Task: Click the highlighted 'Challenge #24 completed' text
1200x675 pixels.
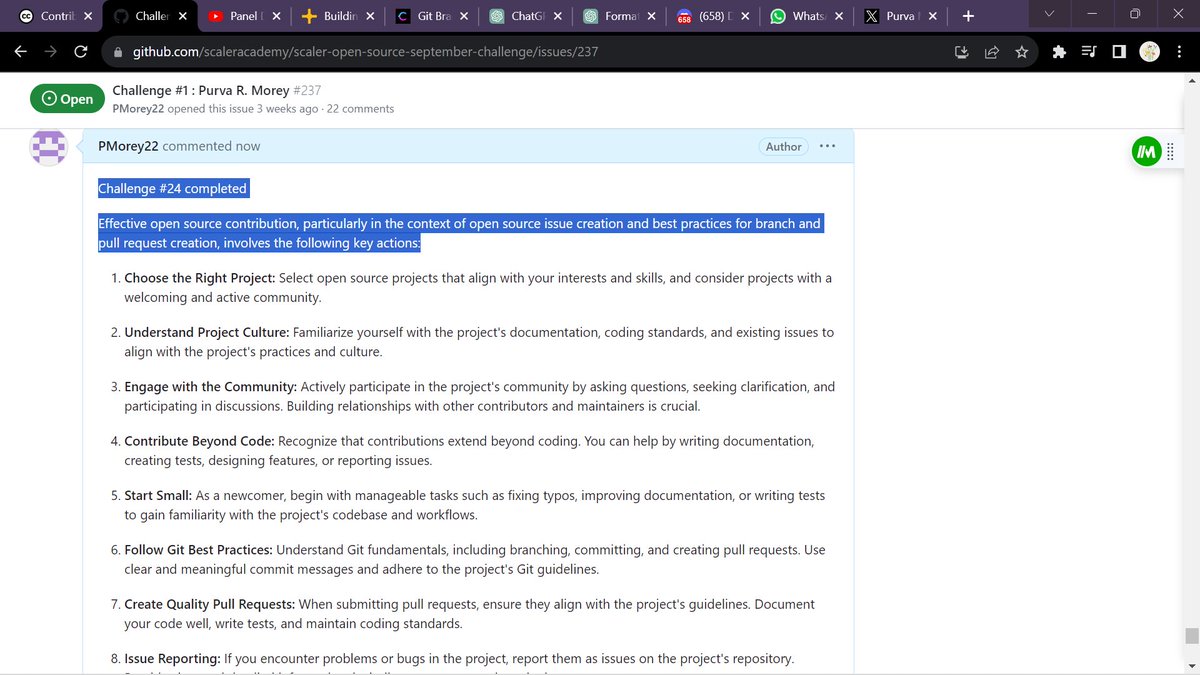Action: pos(172,188)
